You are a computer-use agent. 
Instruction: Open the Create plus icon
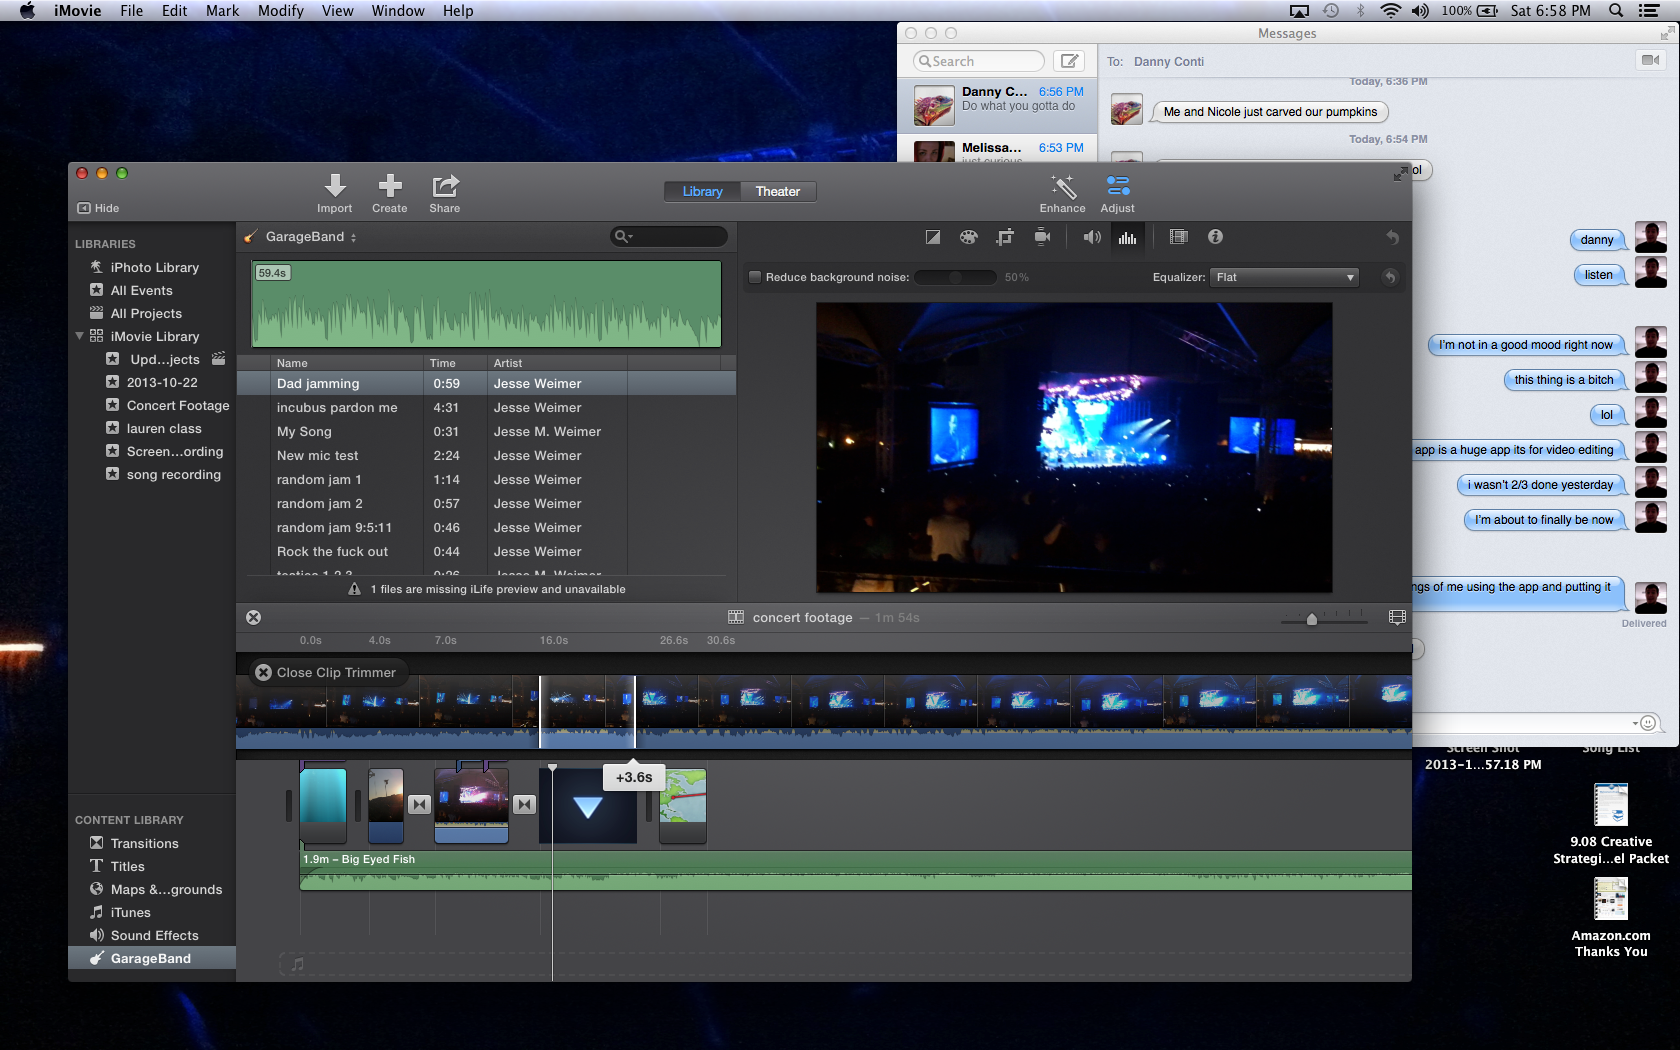390,186
